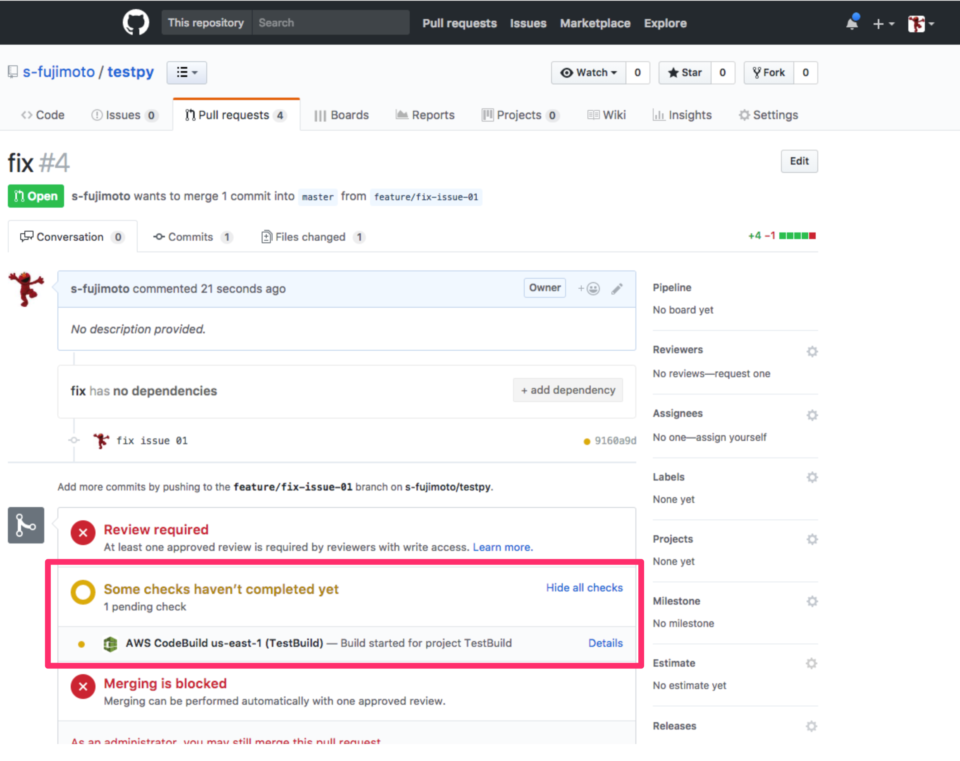
Task: Click the Hide all checks link
Action: pyautogui.click(x=584, y=587)
